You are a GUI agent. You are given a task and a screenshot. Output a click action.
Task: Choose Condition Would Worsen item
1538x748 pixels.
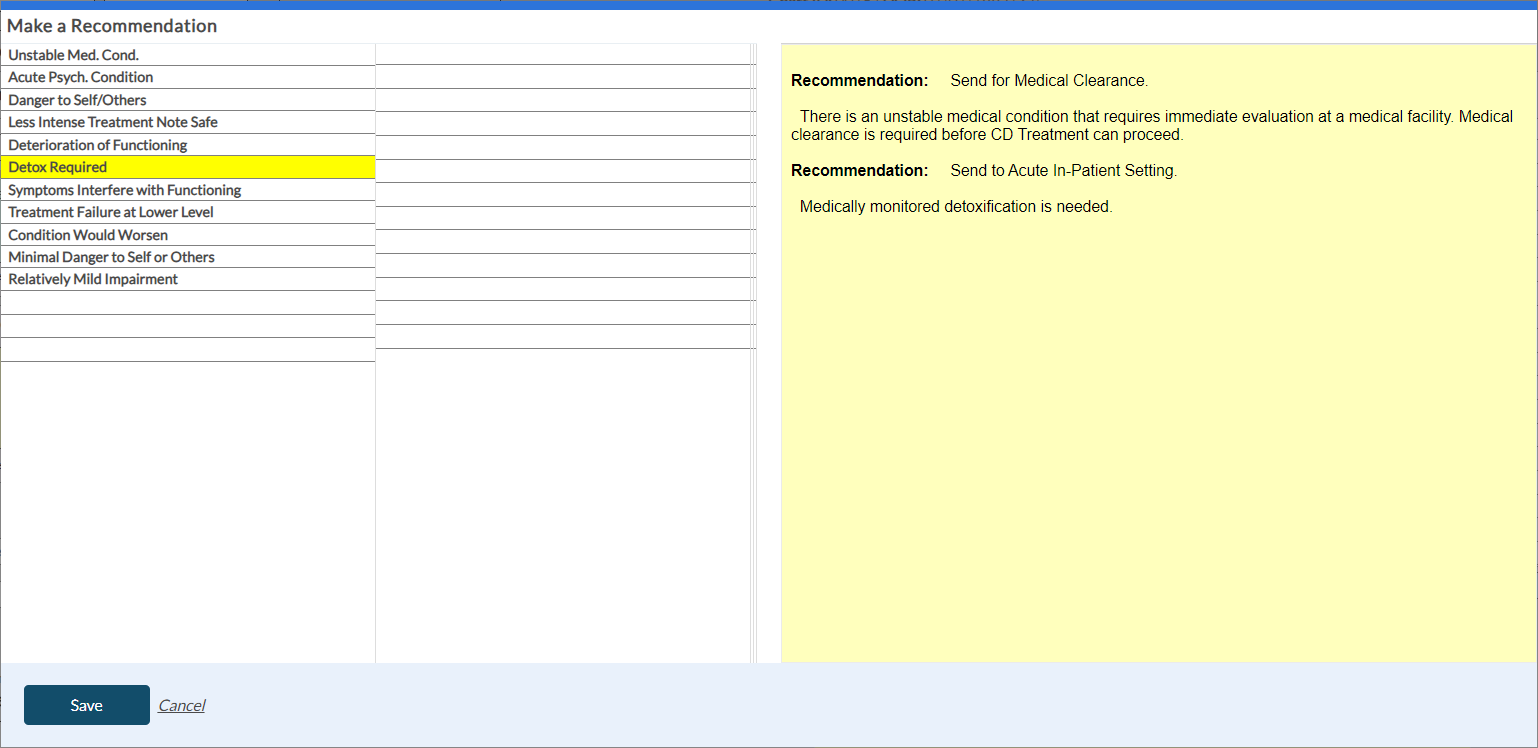point(88,235)
